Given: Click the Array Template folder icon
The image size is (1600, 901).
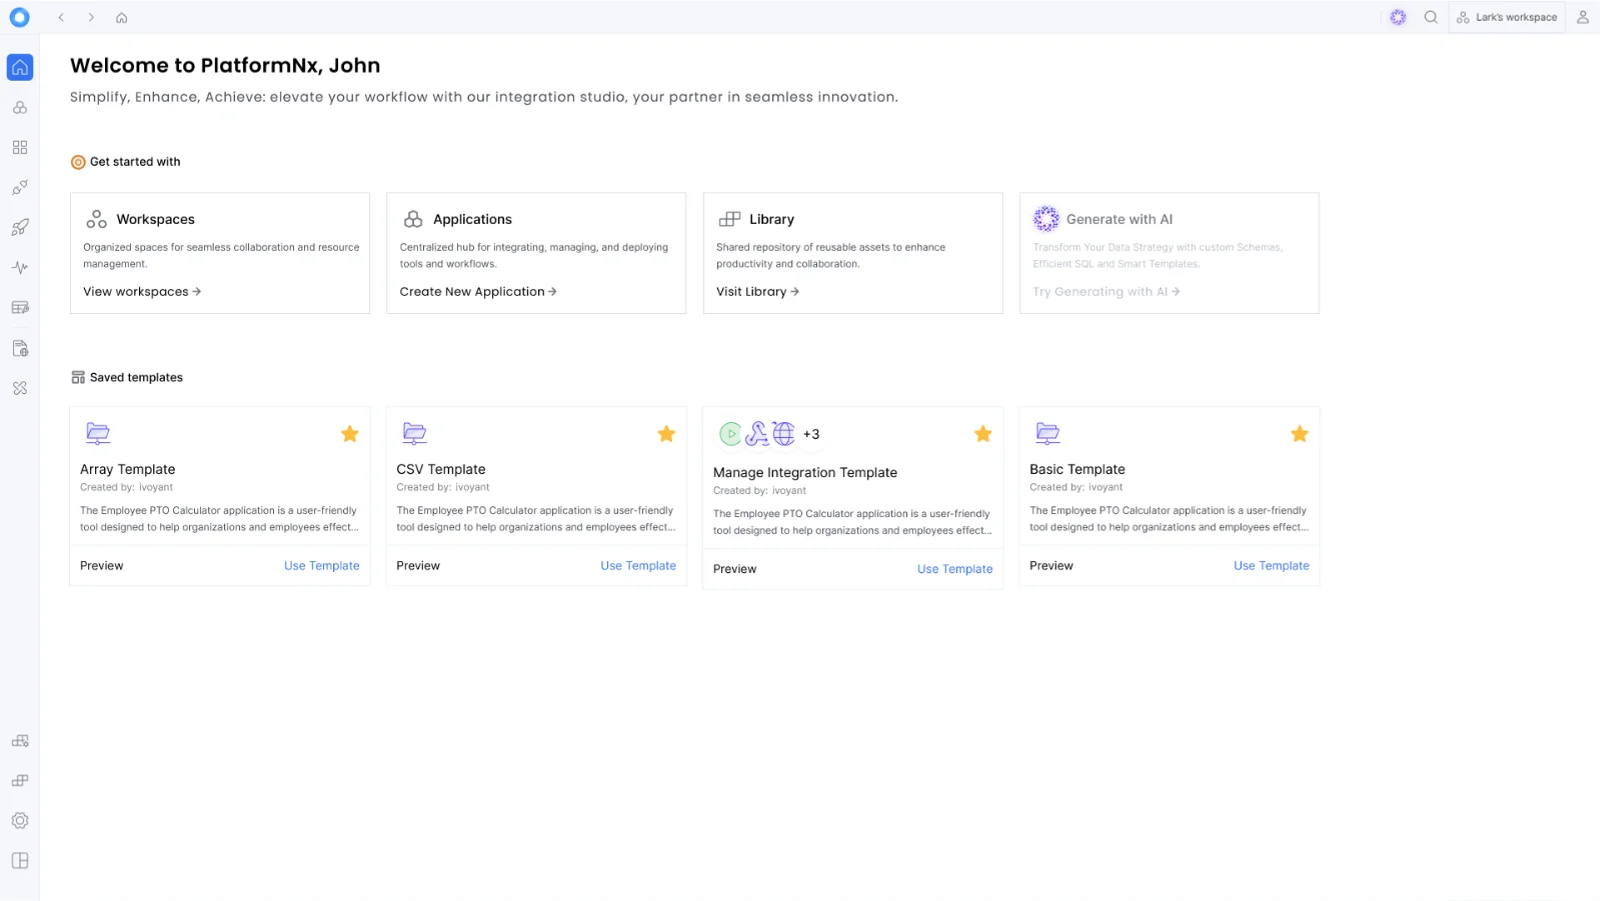Looking at the screenshot, I should point(98,433).
